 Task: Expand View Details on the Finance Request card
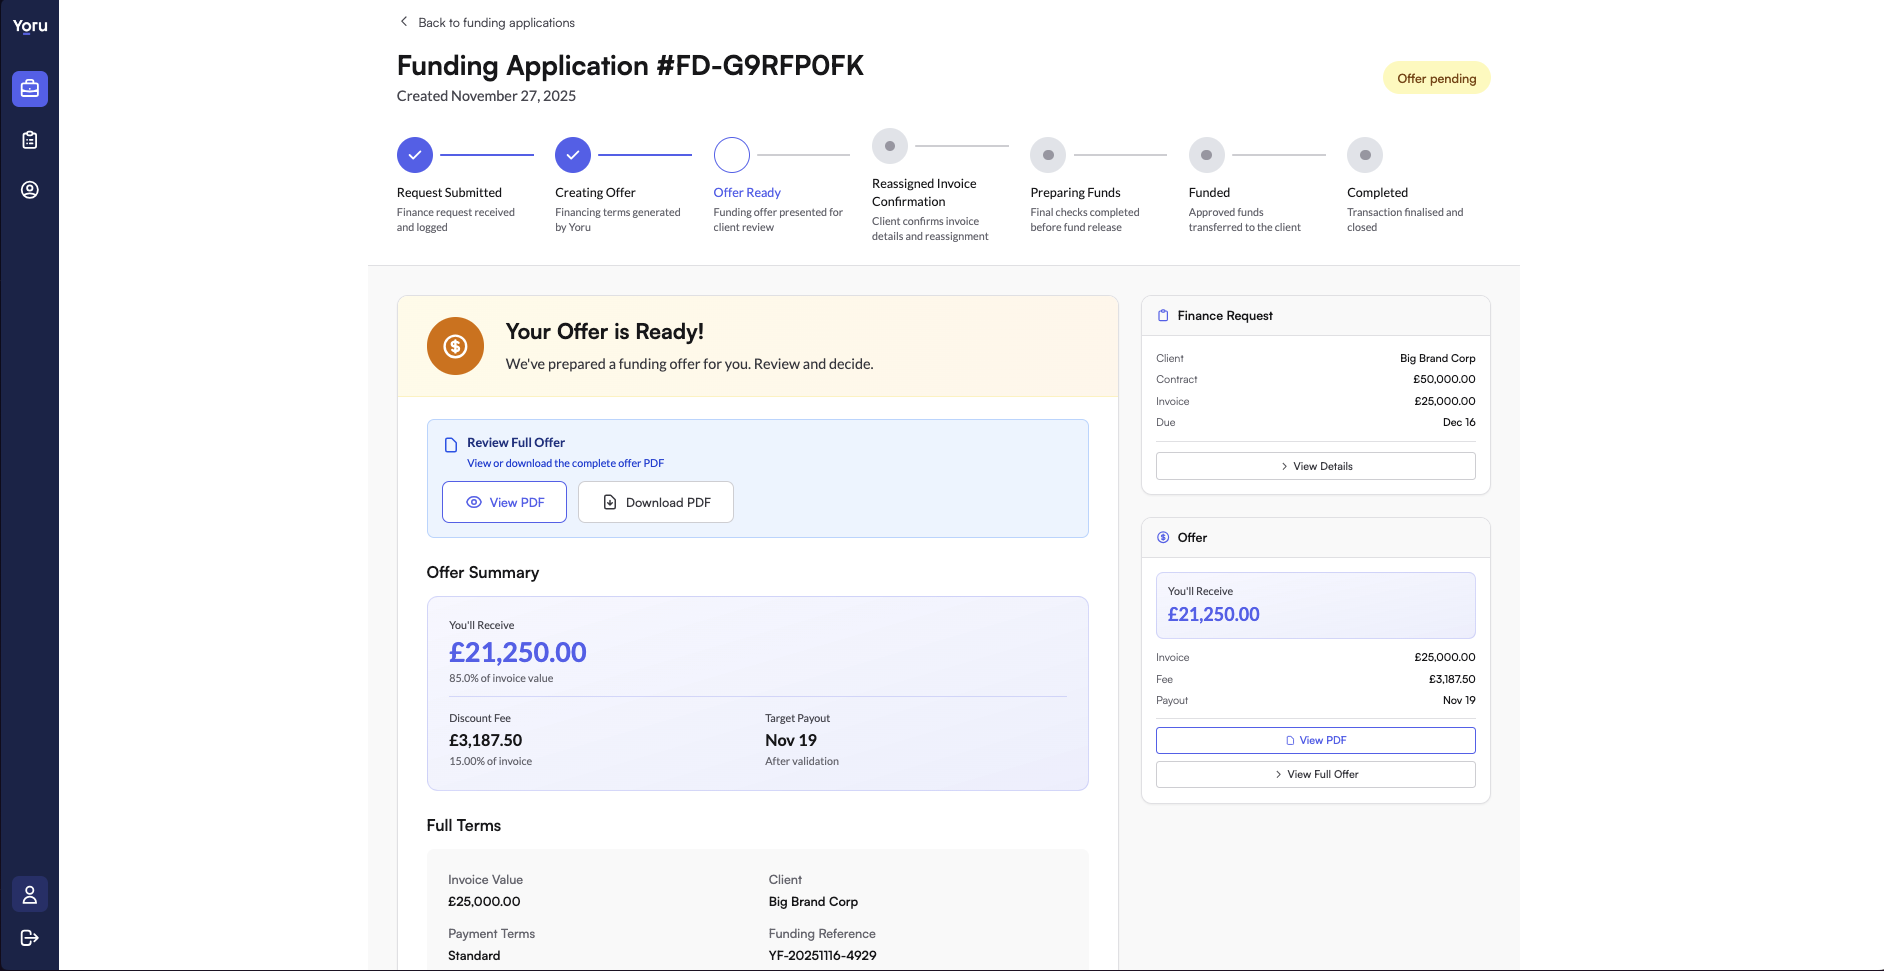click(1315, 466)
